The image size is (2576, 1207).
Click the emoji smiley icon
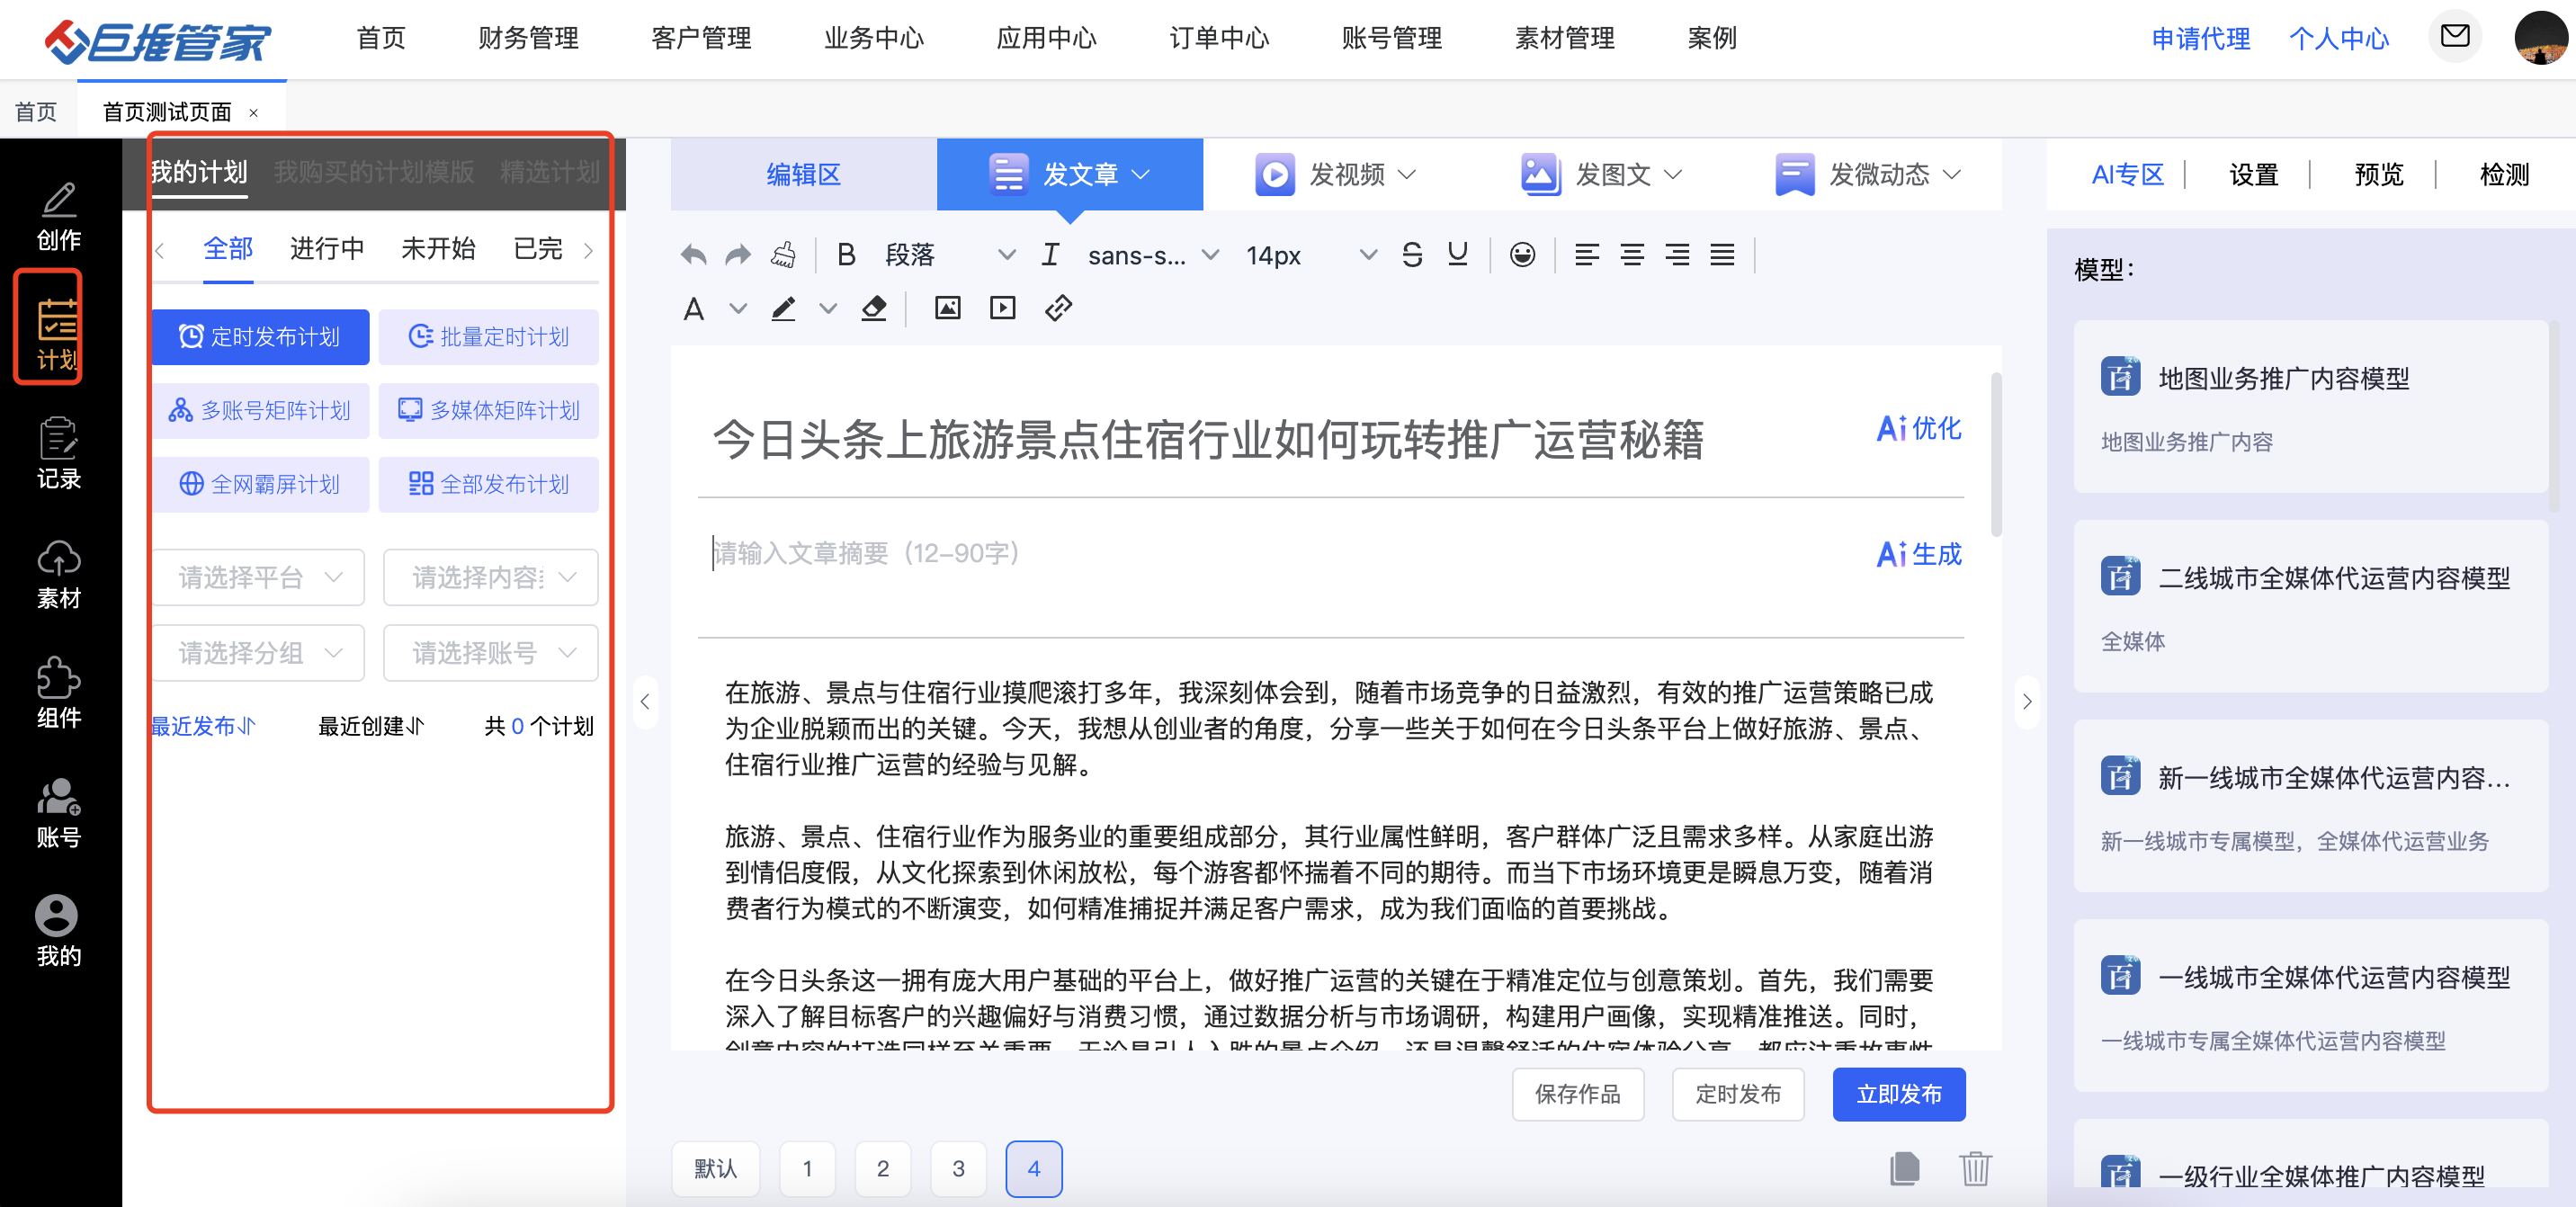pos(1522,256)
